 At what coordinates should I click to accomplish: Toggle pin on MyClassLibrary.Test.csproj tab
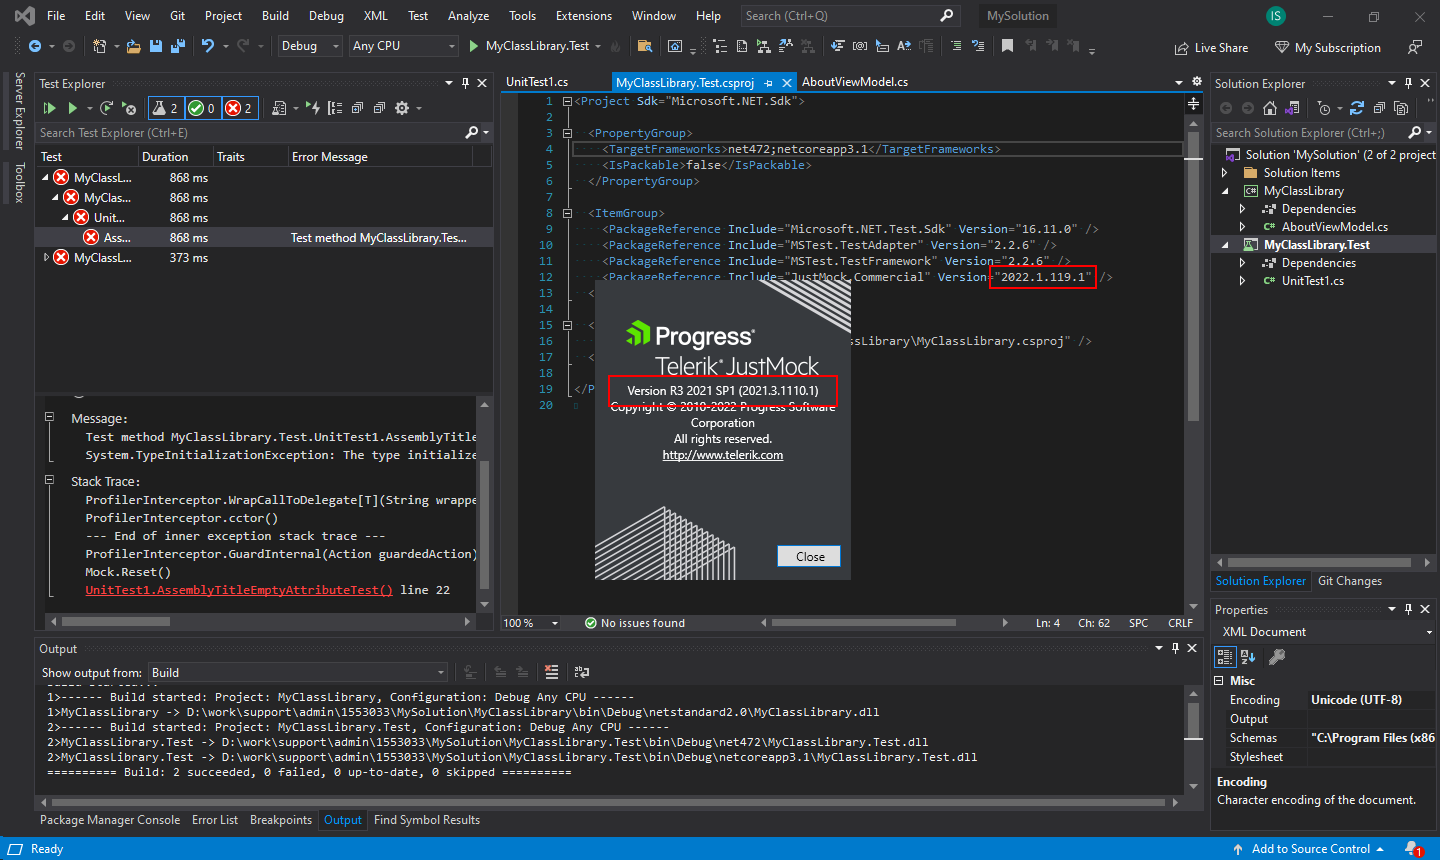(x=768, y=83)
